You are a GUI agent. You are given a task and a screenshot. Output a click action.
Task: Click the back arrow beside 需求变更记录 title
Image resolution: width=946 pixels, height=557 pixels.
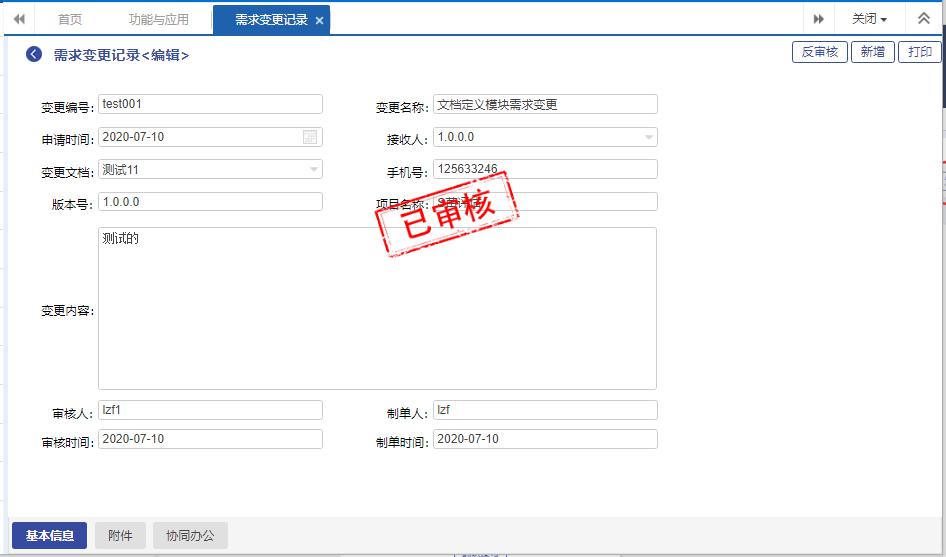pyautogui.click(x=34, y=55)
